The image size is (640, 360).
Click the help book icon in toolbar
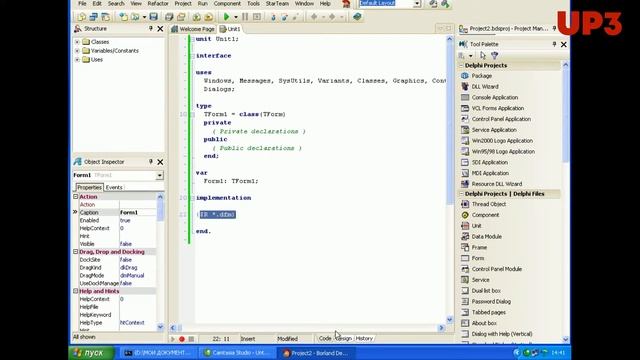tap(357, 17)
